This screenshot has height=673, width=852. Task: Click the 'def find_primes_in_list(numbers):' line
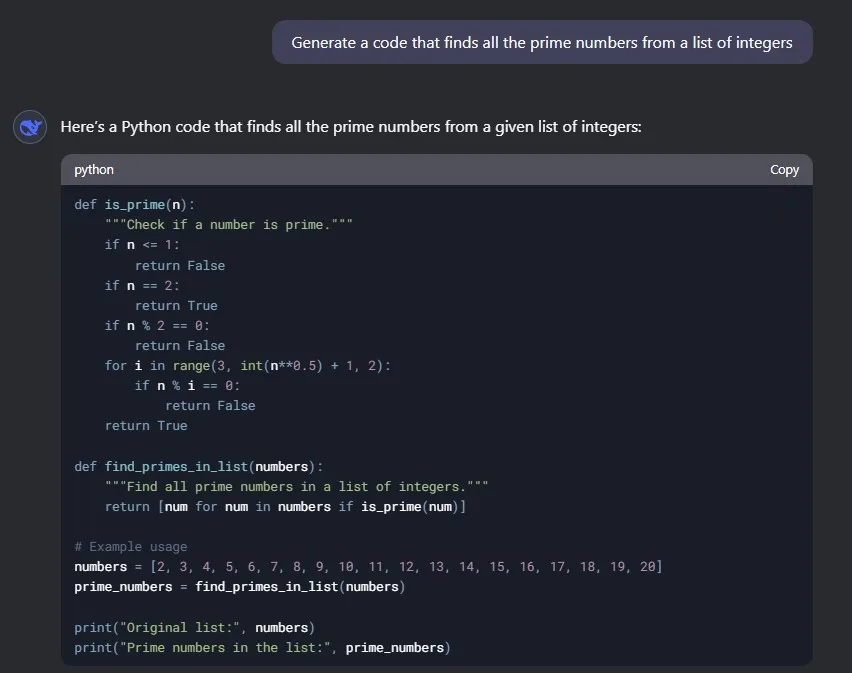(x=198, y=467)
